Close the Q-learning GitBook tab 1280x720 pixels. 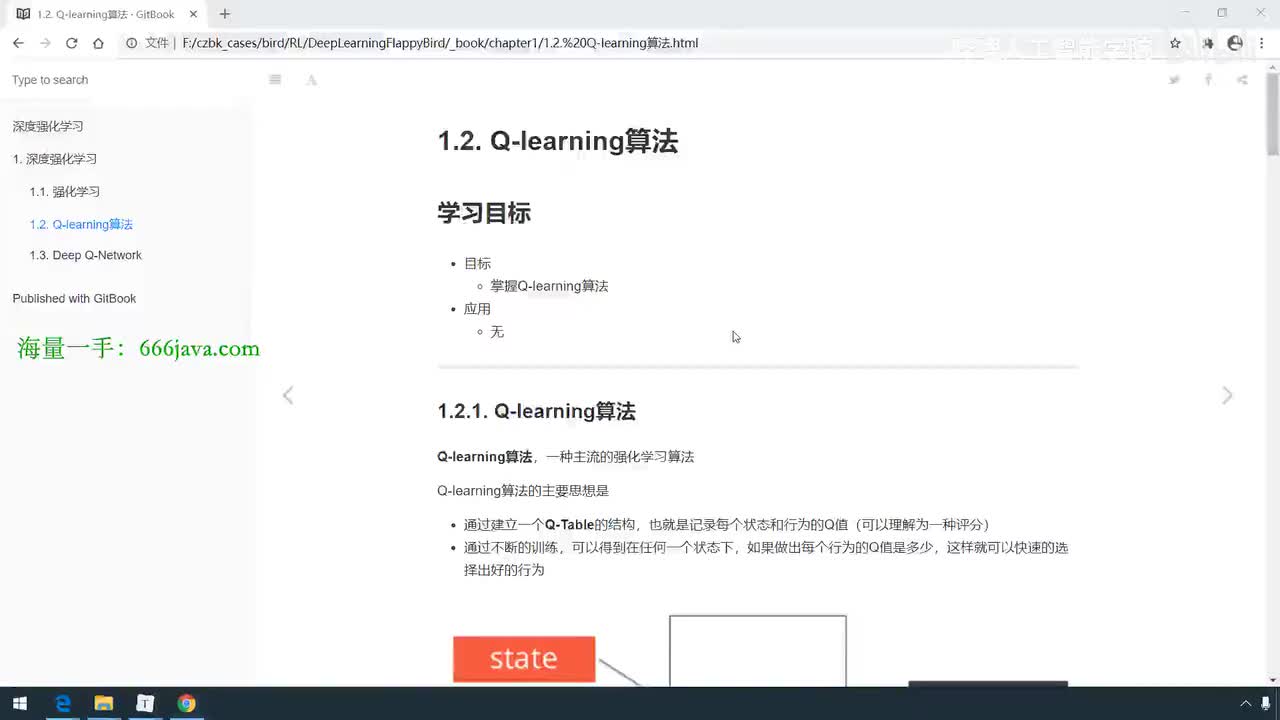(x=193, y=14)
